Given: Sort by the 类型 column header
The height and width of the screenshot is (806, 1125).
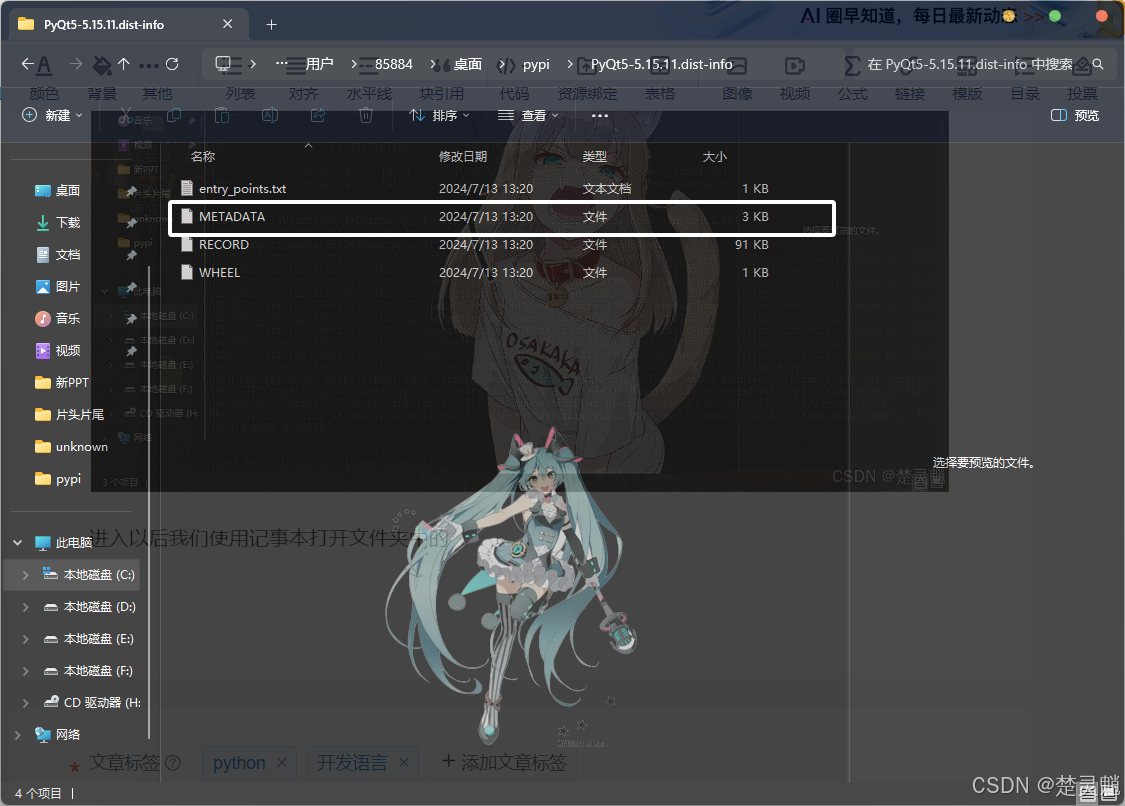Looking at the screenshot, I should 595,156.
